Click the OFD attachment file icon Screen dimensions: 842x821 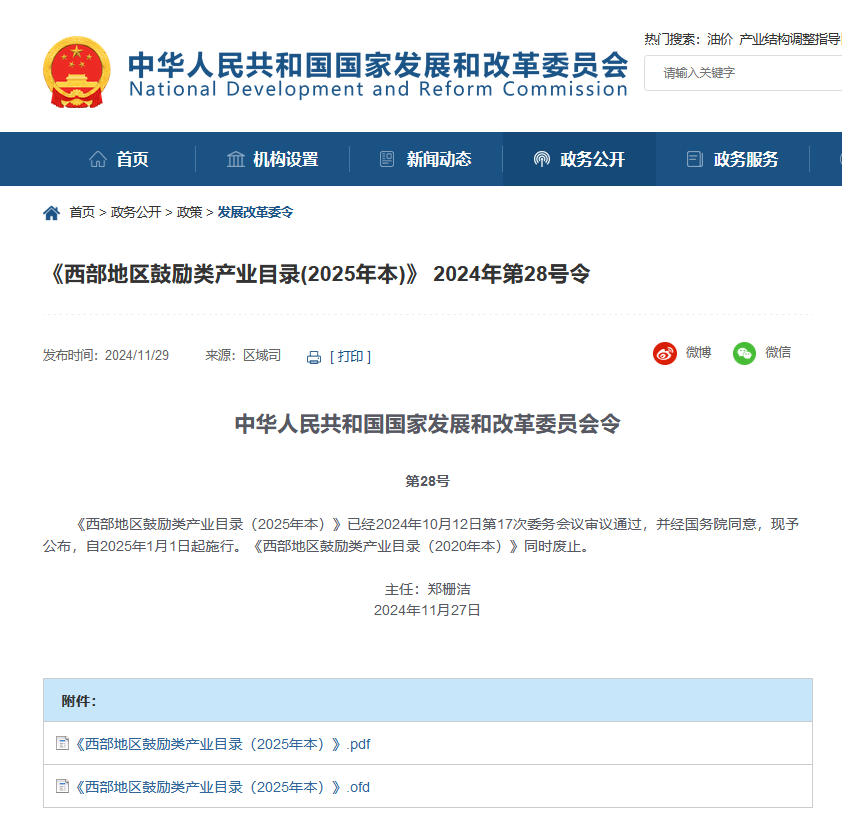click(x=62, y=786)
